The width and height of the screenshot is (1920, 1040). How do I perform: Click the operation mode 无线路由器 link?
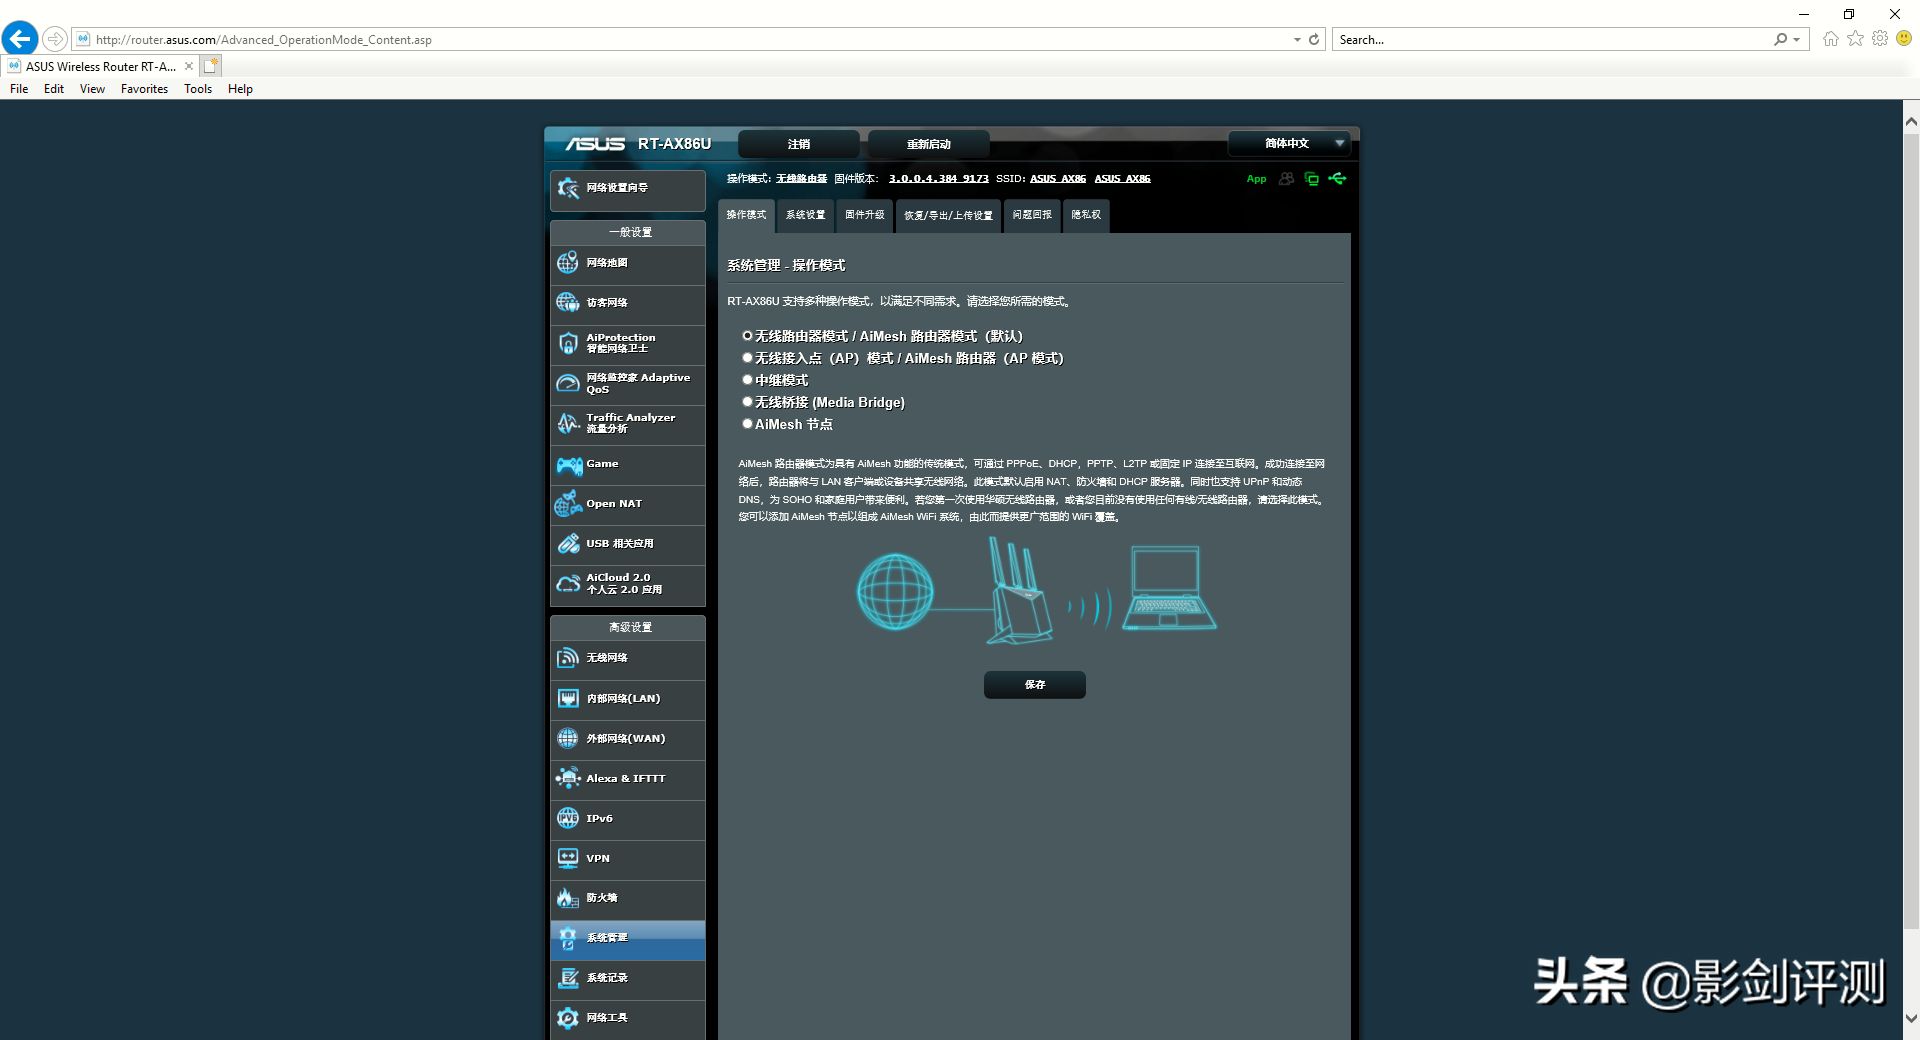[801, 179]
